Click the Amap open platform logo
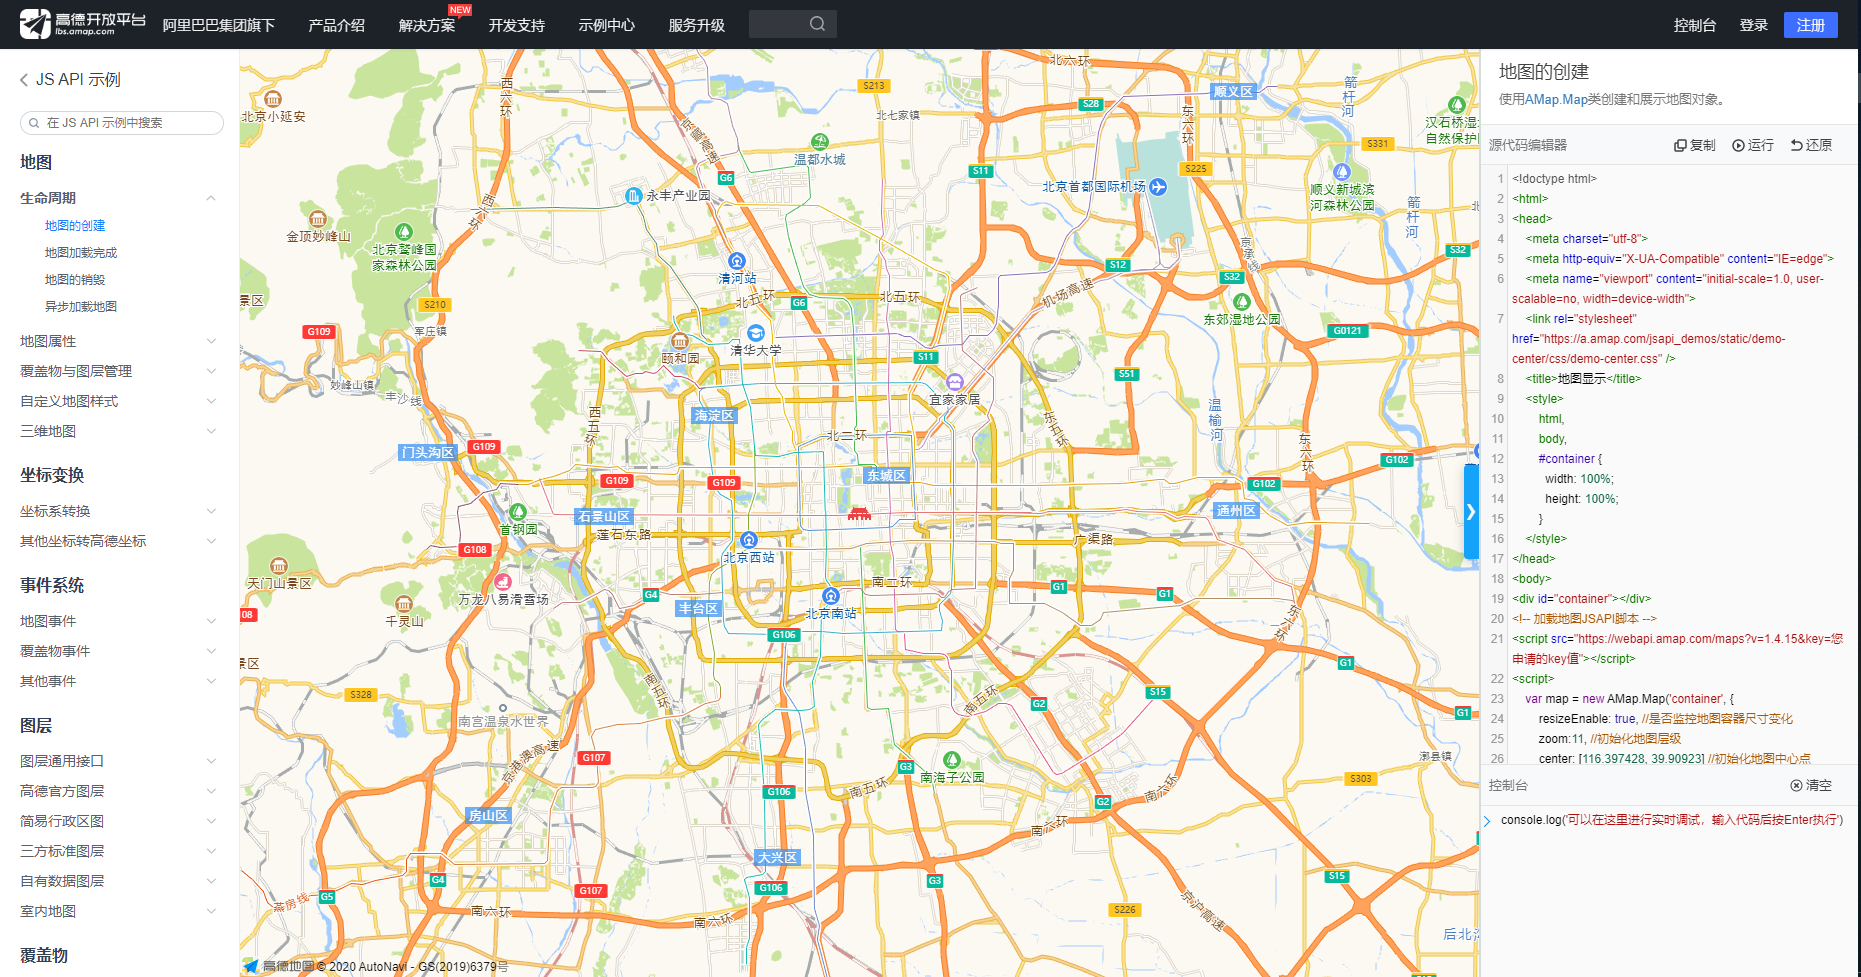Viewport: 1861px width, 977px height. (x=82, y=24)
